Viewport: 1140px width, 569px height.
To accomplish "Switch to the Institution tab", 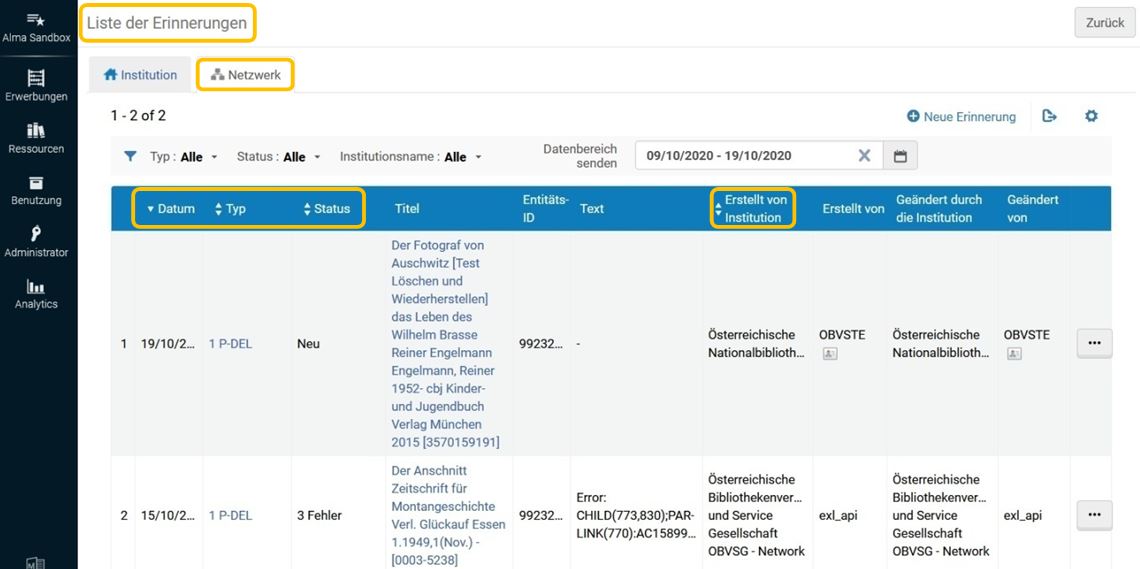I will [140, 75].
